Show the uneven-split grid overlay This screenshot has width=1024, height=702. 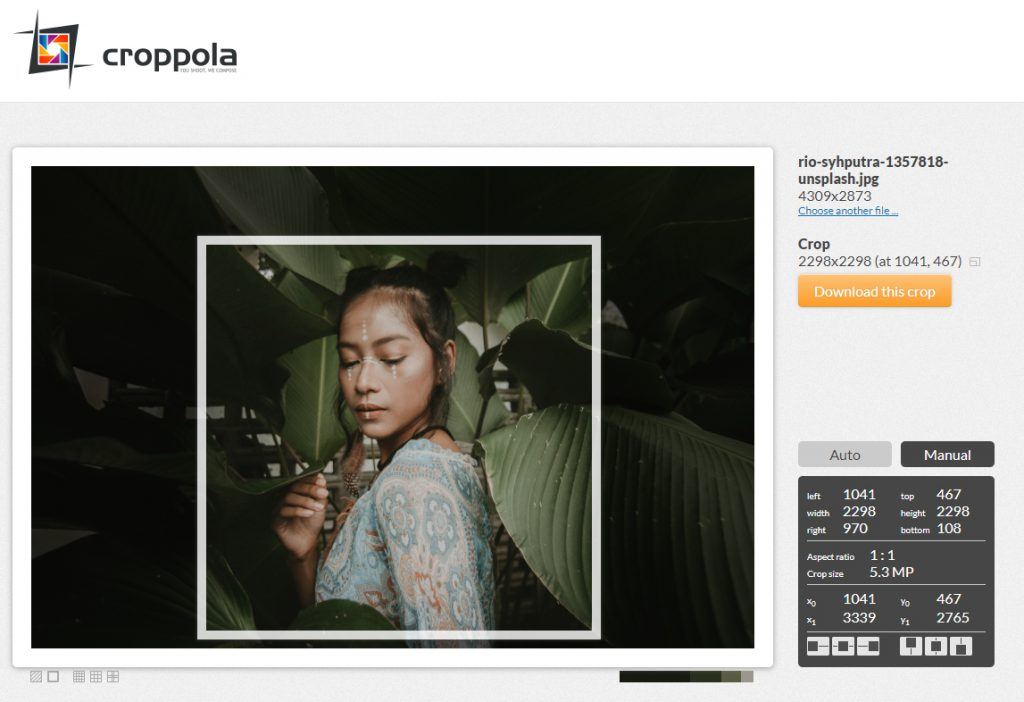113,677
